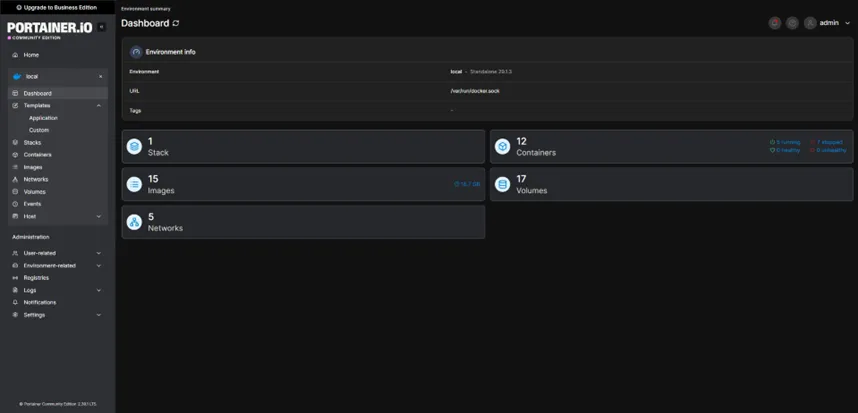
Task: Open the 1 Stack dashboard tile
Action: 303,147
